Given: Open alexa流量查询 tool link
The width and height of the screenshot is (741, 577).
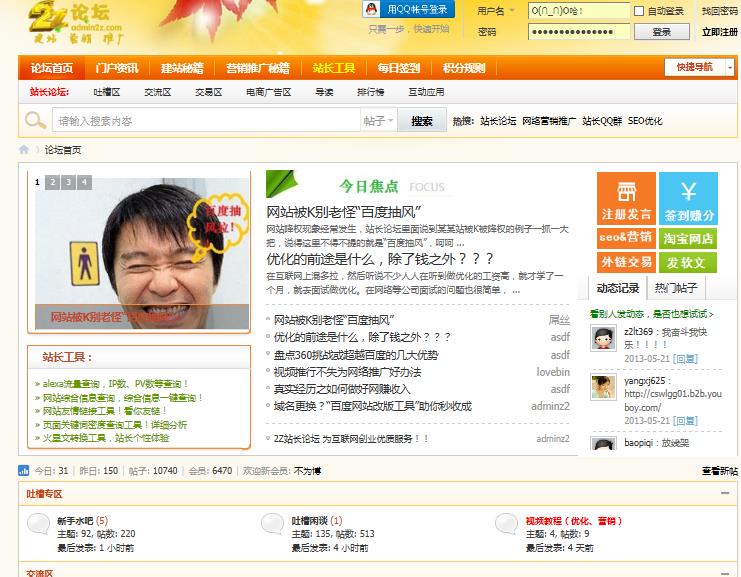Looking at the screenshot, I should click(114, 384).
